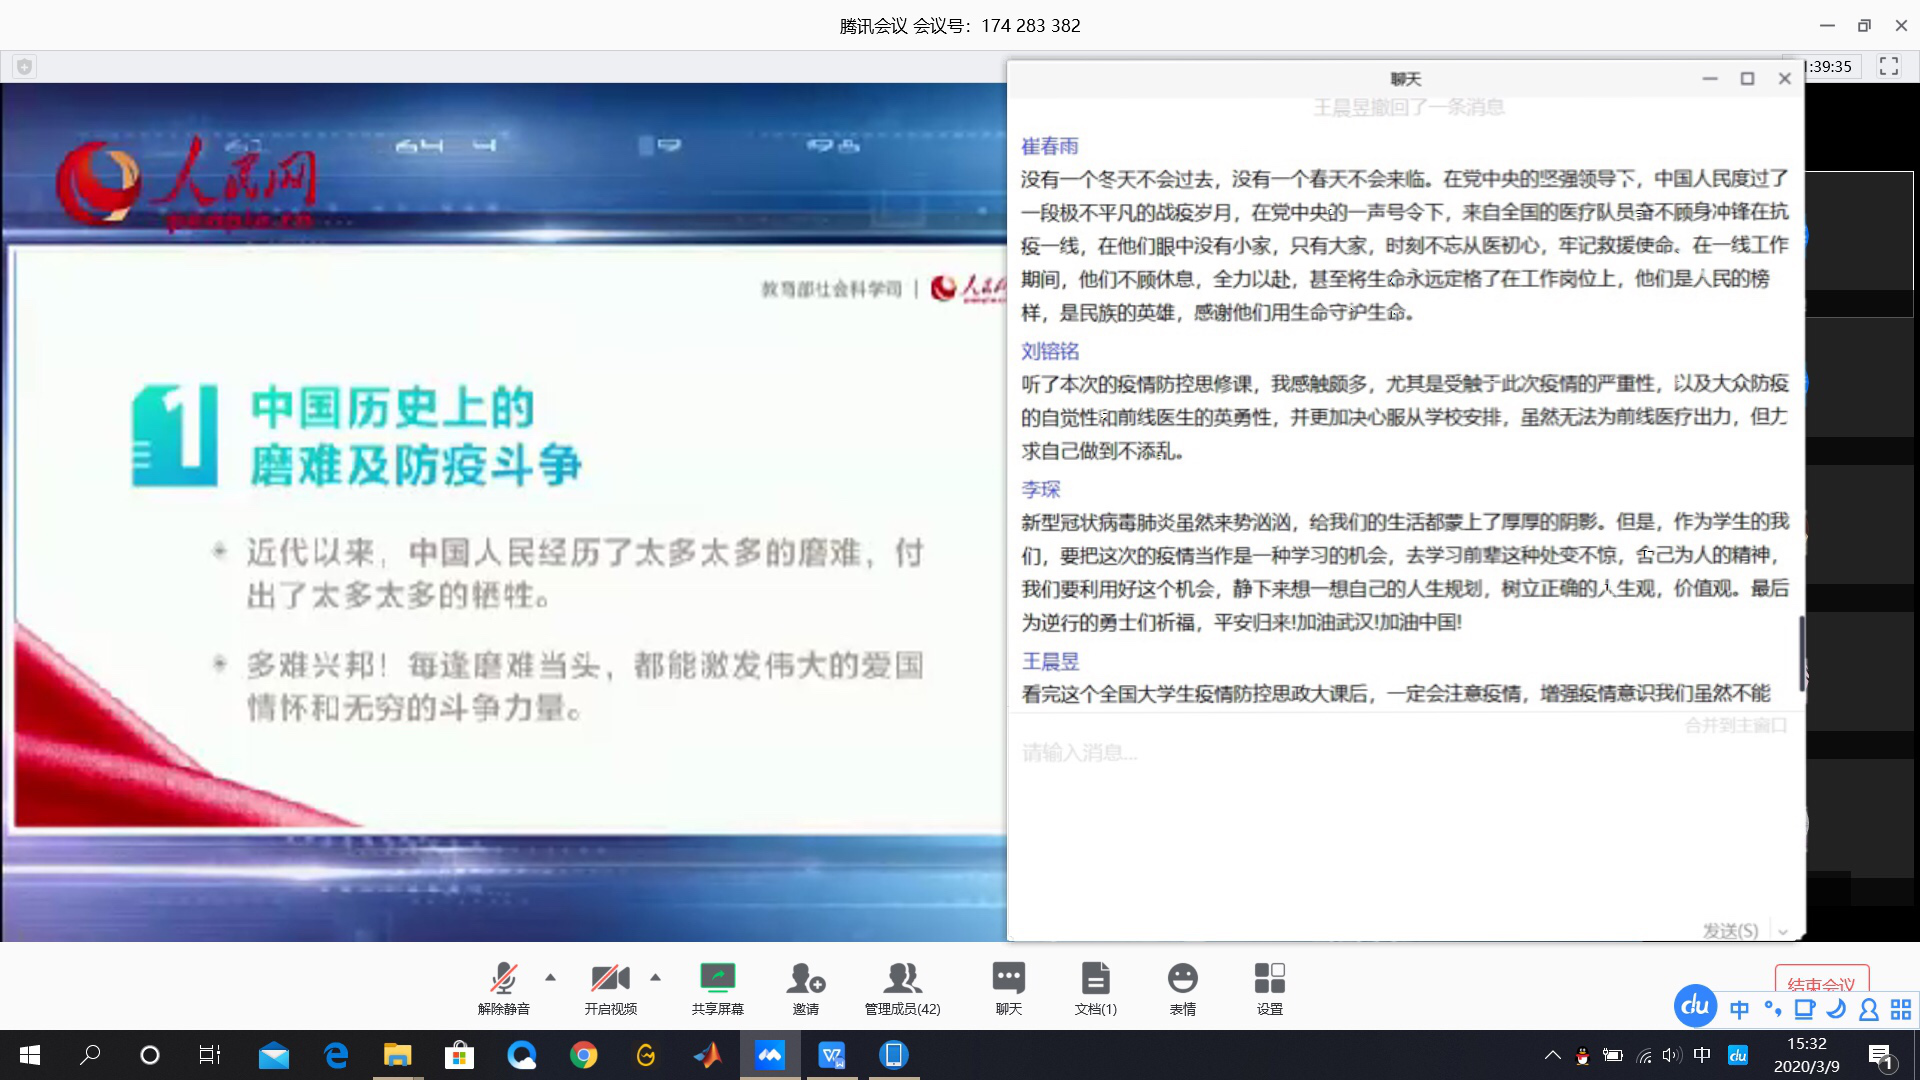This screenshot has height=1080, width=1920.
Task: Open the 邀请 invite icon
Action: tap(805, 978)
